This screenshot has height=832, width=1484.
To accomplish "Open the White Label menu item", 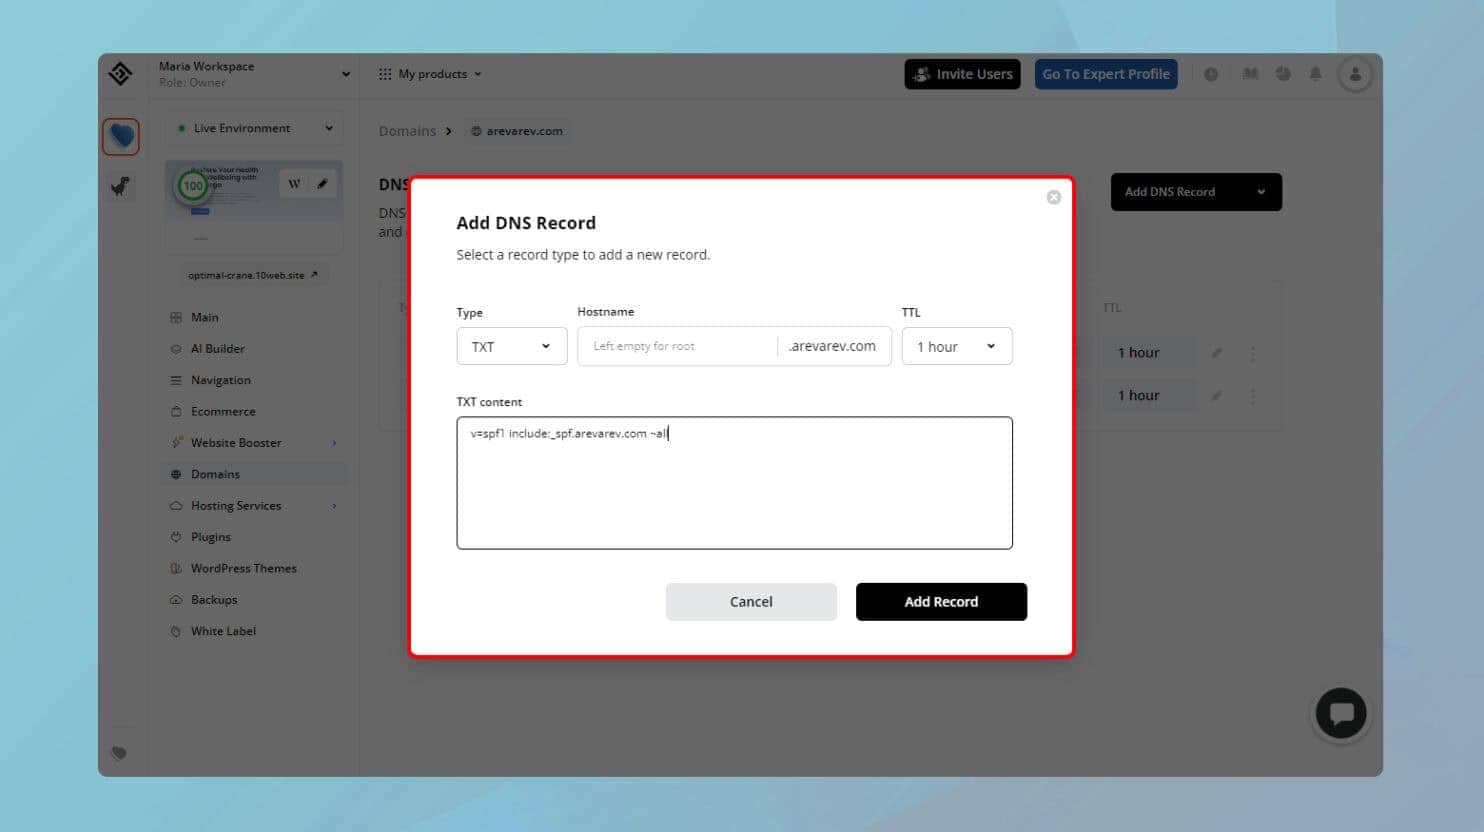I will (223, 631).
